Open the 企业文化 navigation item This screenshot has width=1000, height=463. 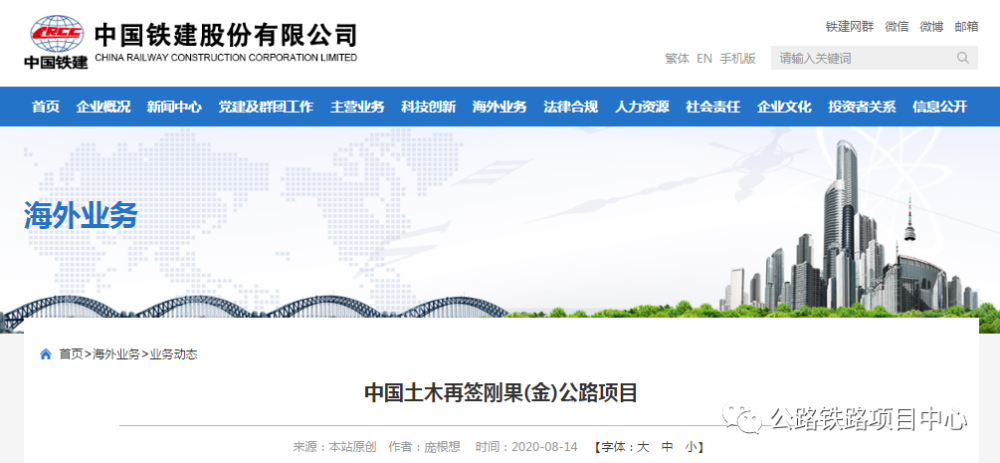tap(784, 107)
